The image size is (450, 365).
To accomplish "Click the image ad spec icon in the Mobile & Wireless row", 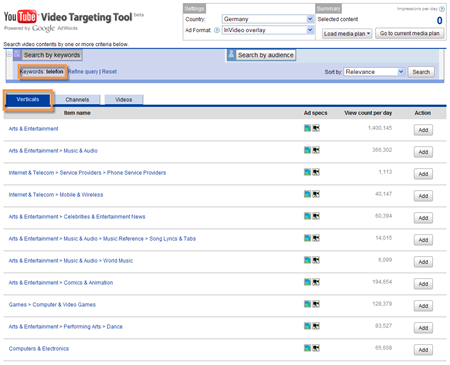I will (307, 194).
